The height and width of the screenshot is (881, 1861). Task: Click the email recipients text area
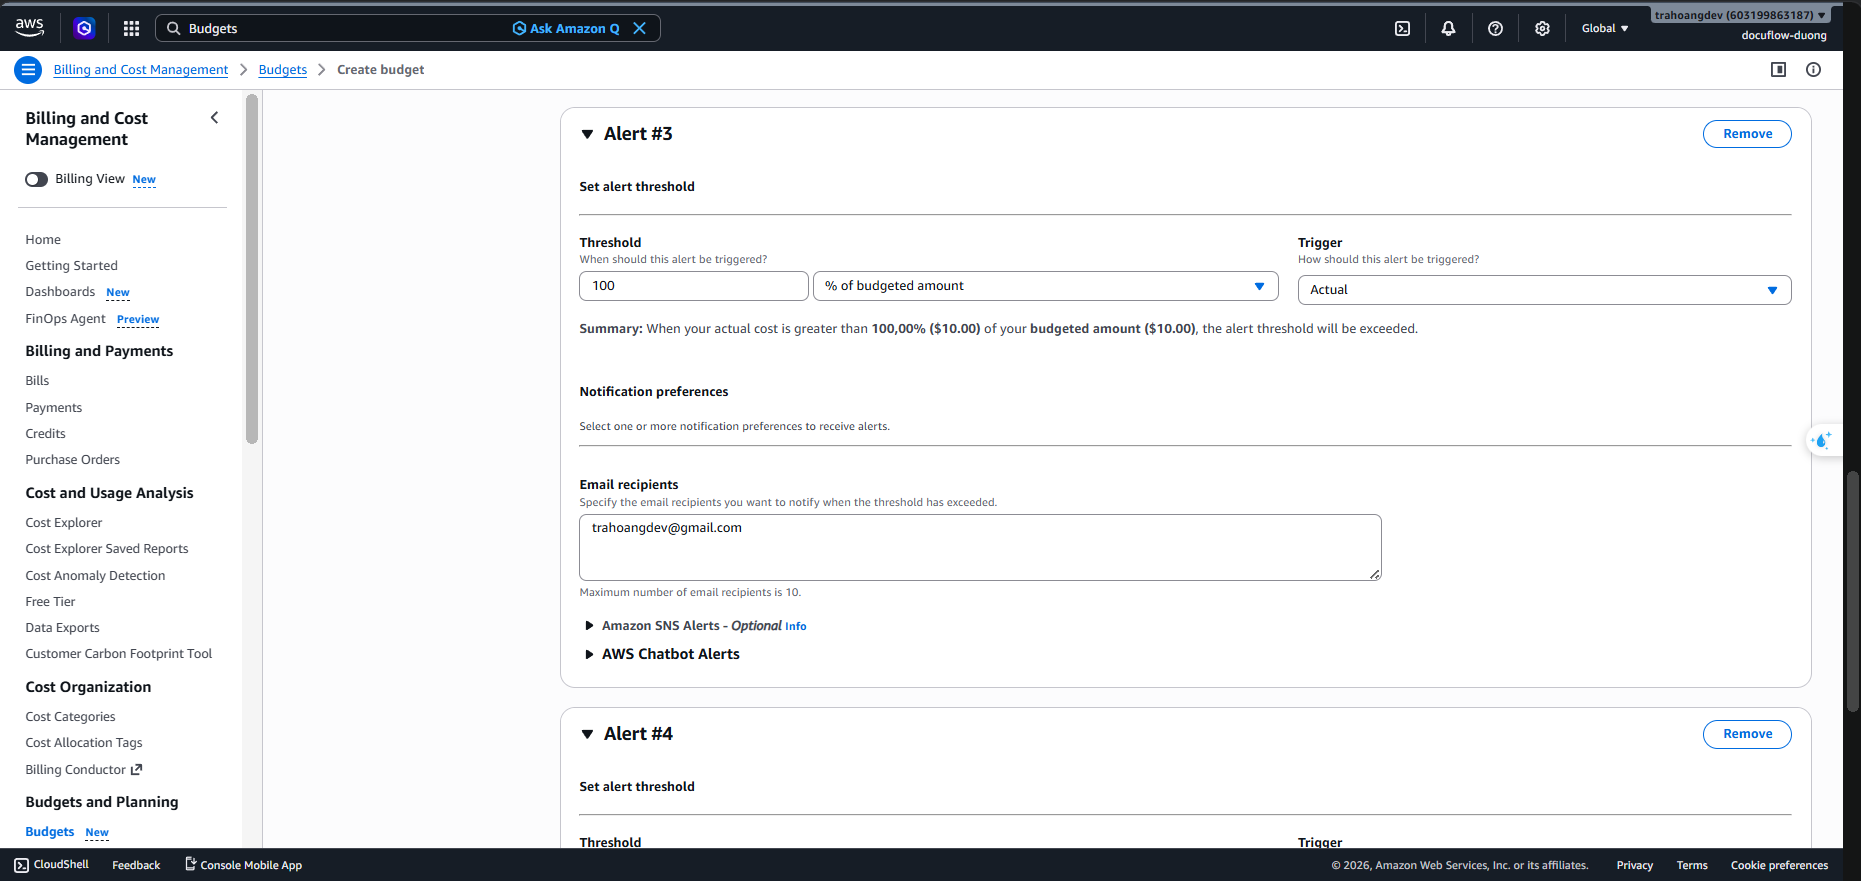point(980,548)
